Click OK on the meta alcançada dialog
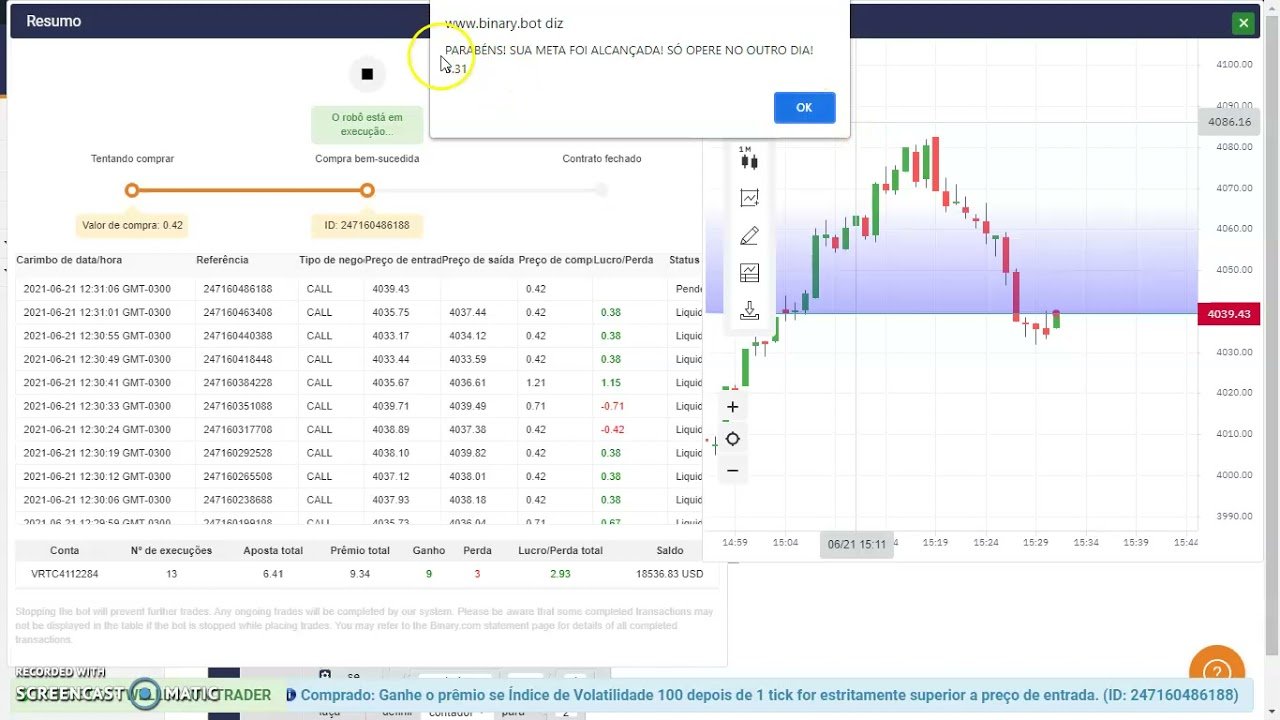 coord(804,107)
